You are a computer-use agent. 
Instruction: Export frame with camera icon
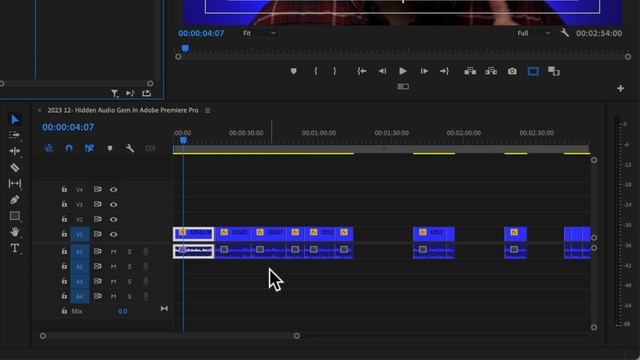point(512,71)
